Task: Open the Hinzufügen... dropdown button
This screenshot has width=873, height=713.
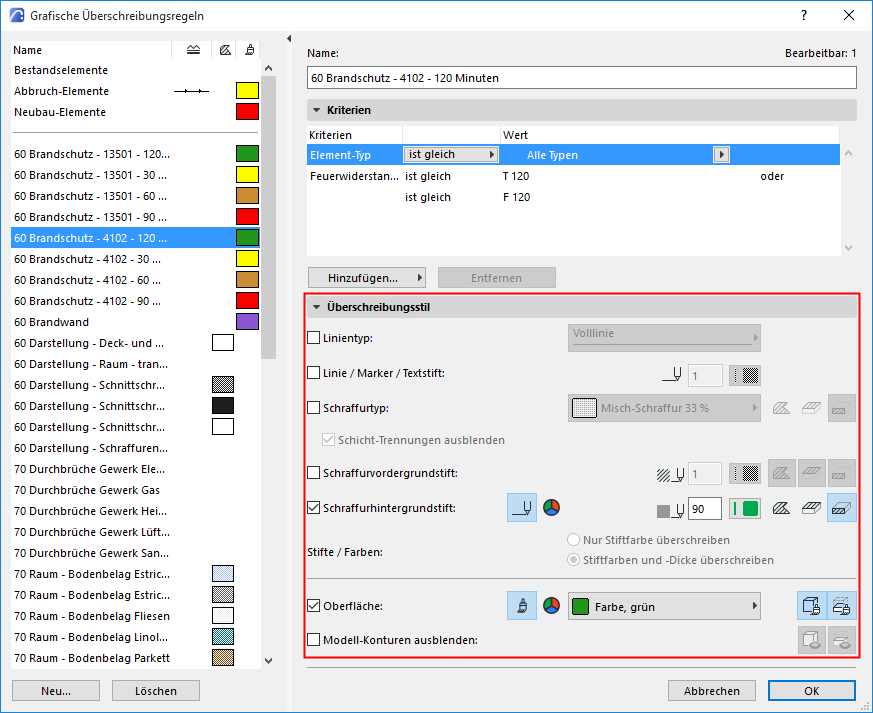Action: pyautogui.click(x=367, y=278)
